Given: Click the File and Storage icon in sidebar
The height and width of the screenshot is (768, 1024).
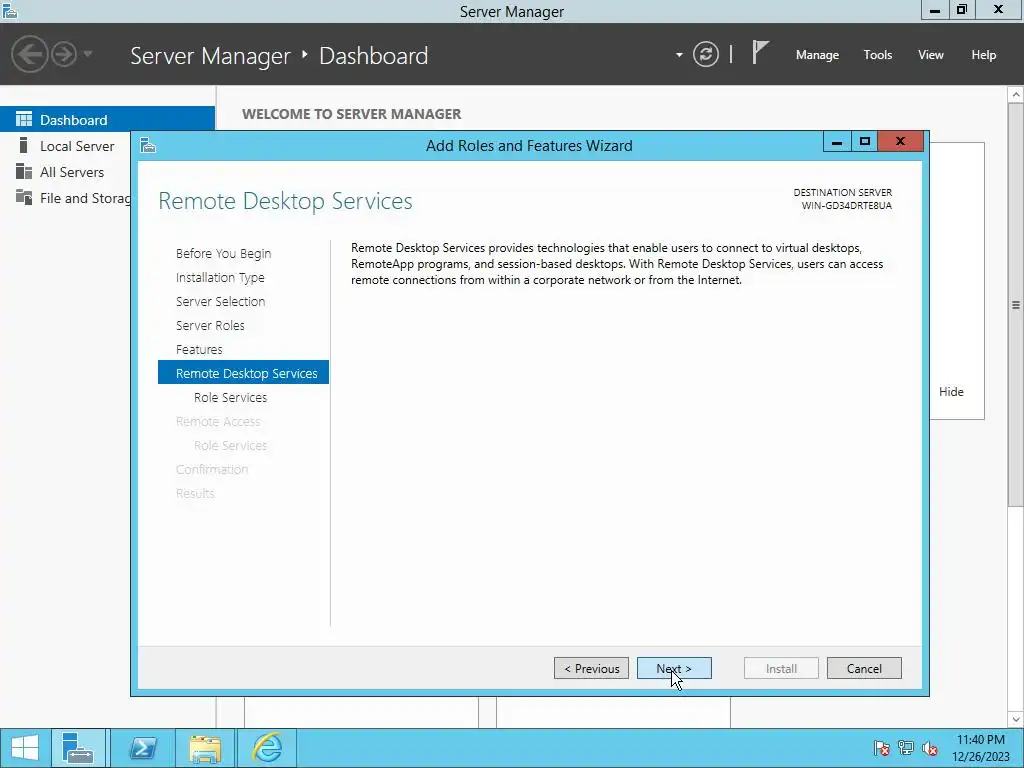Looking at the screenshot, I should (24, 197).
